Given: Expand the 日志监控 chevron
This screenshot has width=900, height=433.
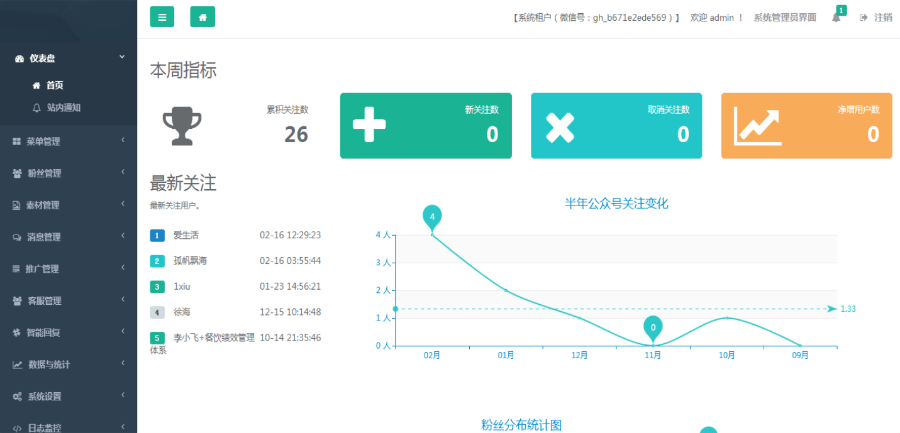Looking at the screenshot, I should pyautogui.click(x=123, y=427).
